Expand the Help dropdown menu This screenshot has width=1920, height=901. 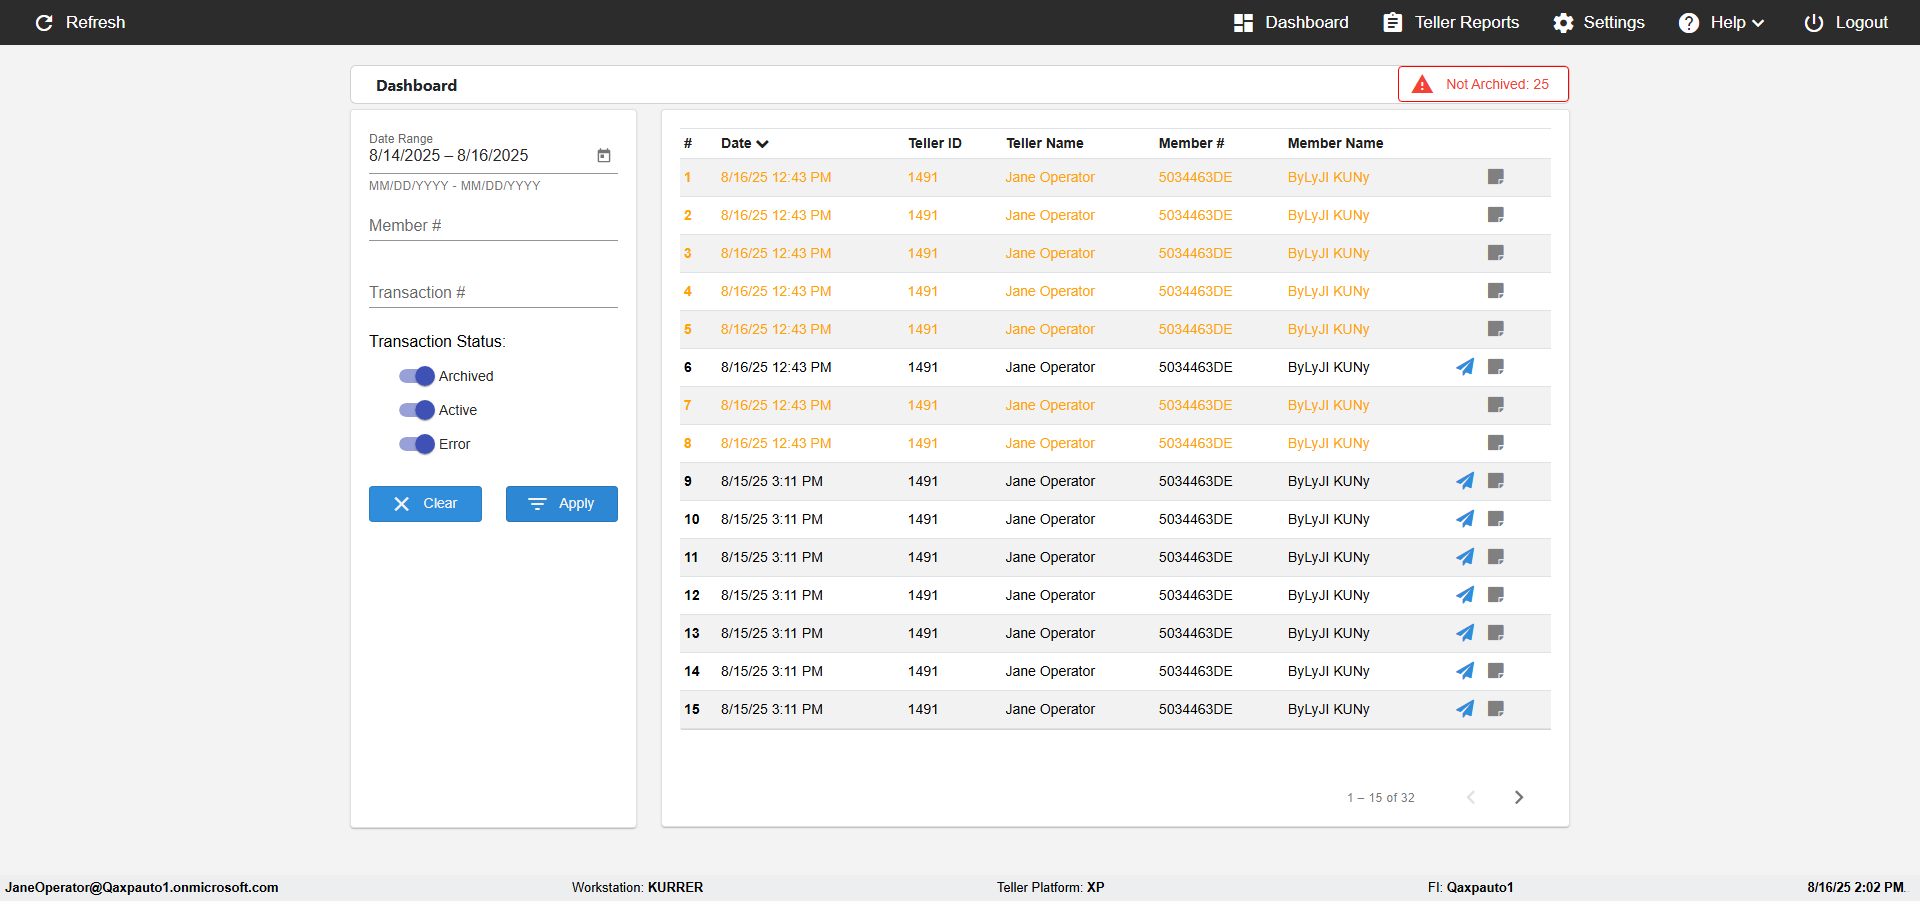pos(1721,22)
